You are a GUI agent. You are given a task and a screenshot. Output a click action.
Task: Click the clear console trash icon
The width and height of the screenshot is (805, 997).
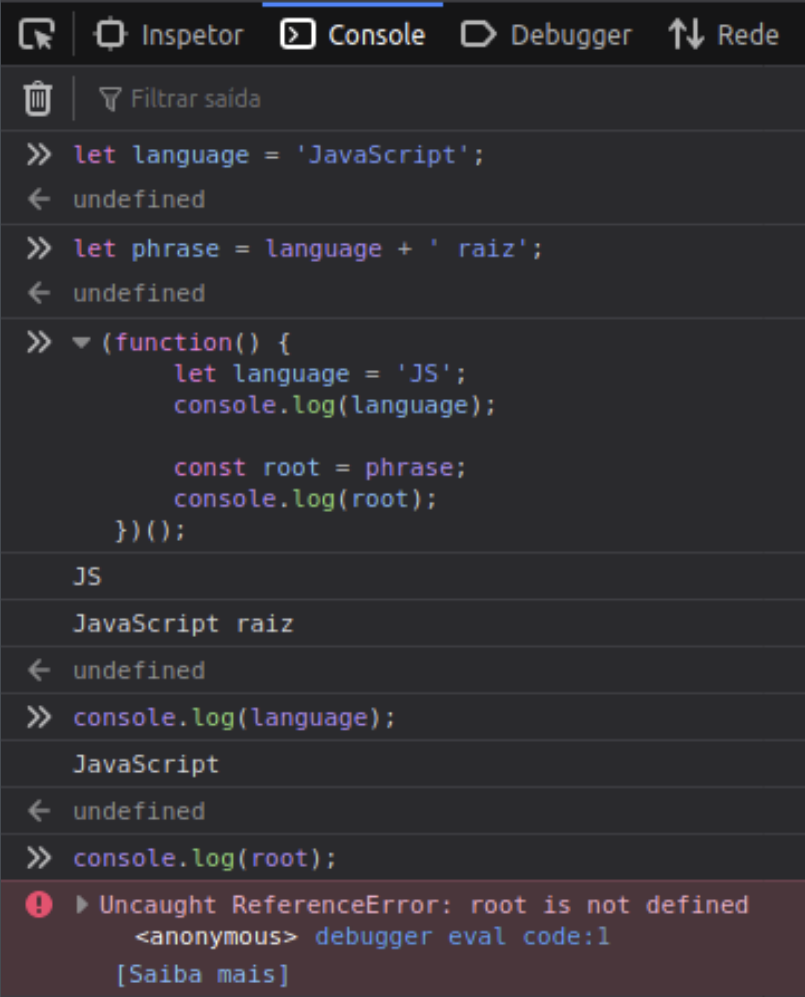coord(36,98)
